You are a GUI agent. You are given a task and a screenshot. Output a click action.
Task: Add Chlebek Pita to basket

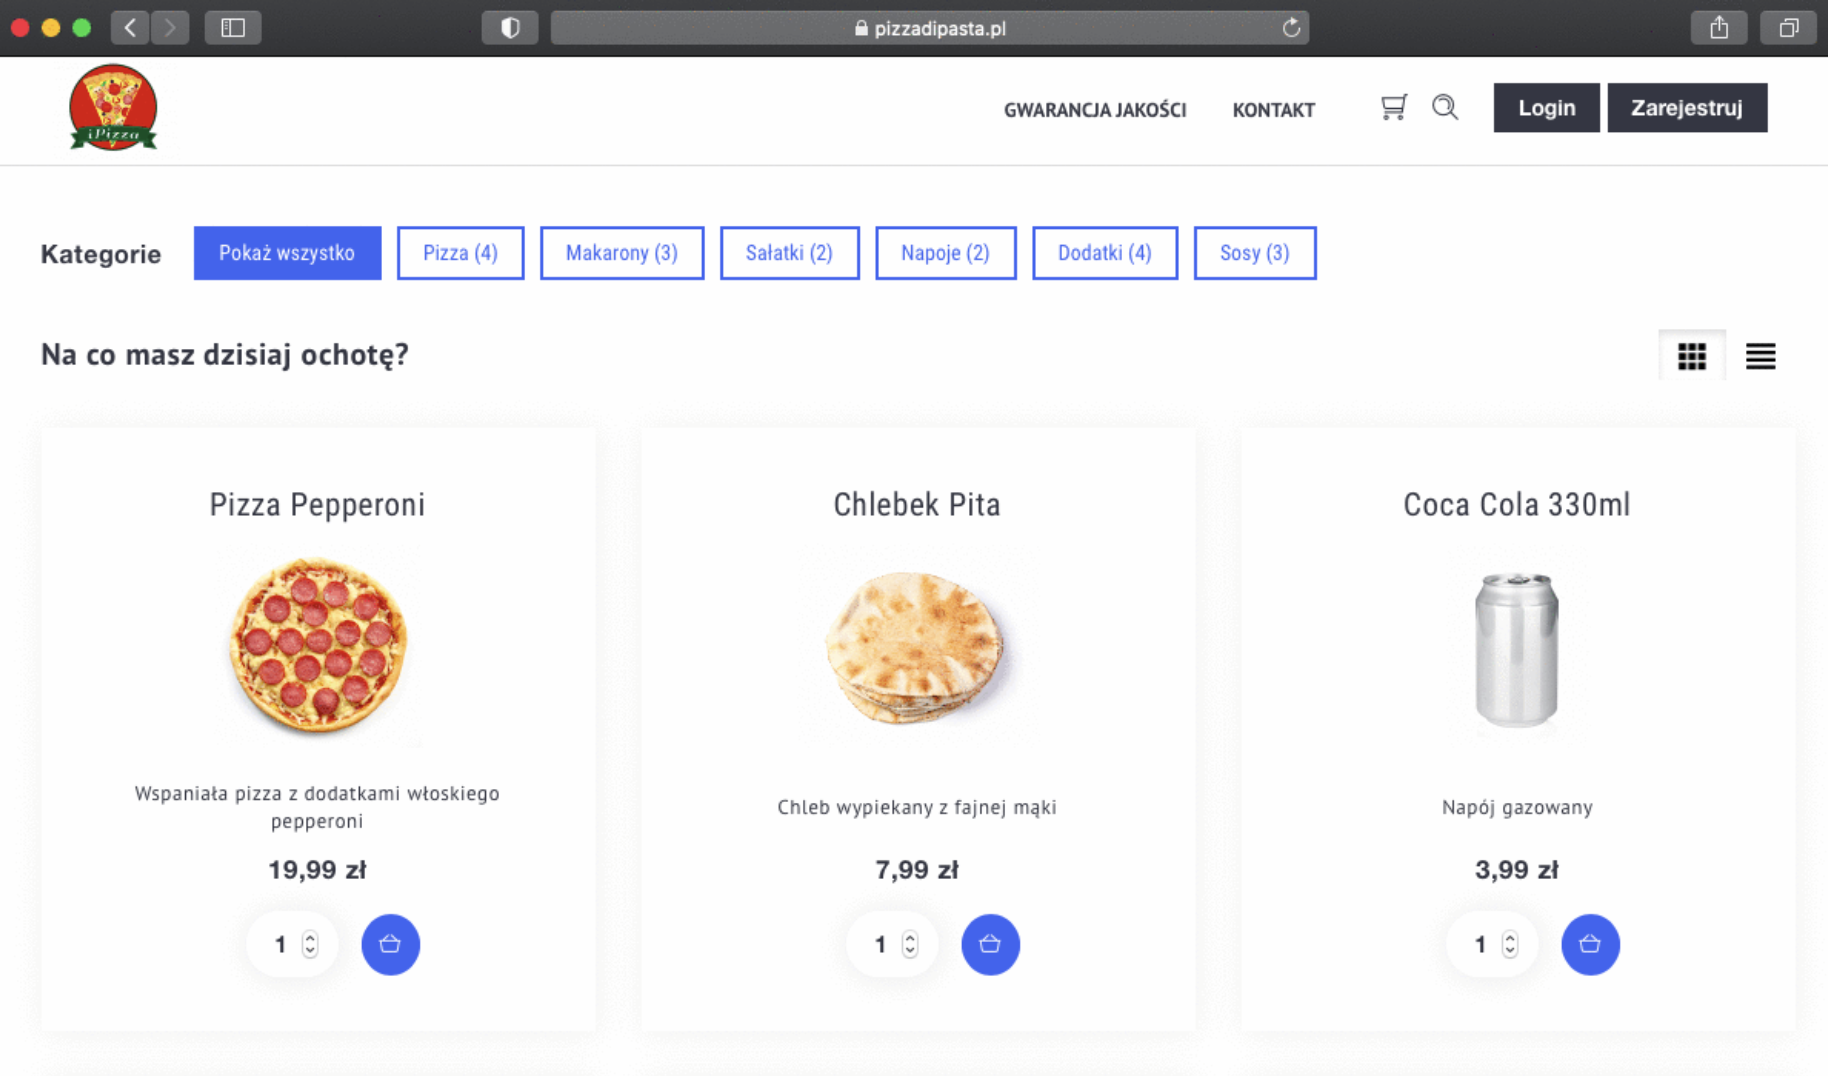pos(990,944)
